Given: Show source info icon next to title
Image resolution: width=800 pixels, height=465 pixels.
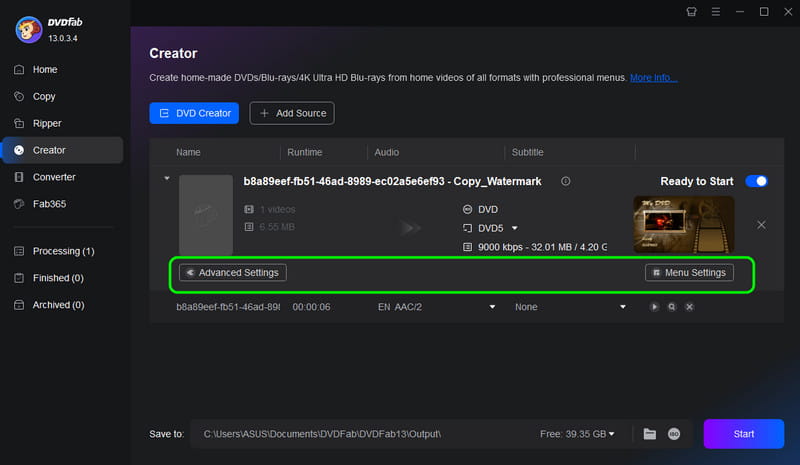Looking at the screenshot, I should tap(565, 181).
